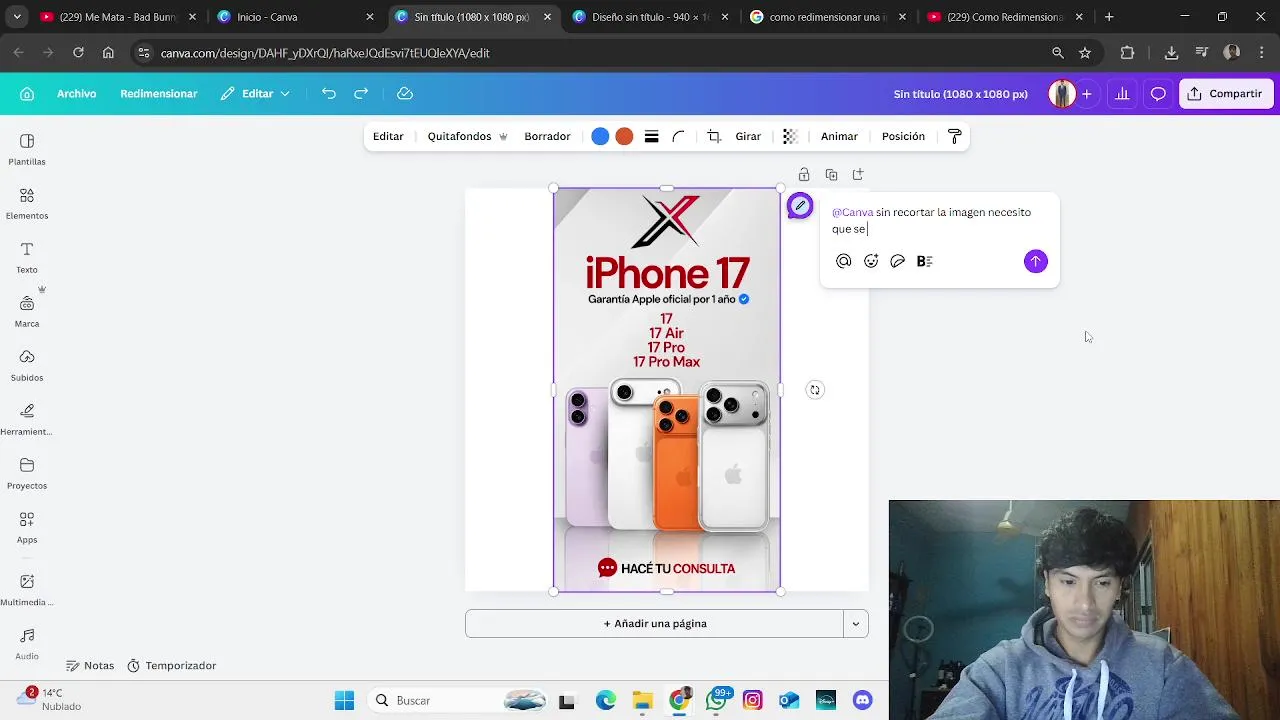The height and width of the screenshot is (720, 1280).
Task: Expand the Editar mode dropdown
Action: click(x=256, y=93)
